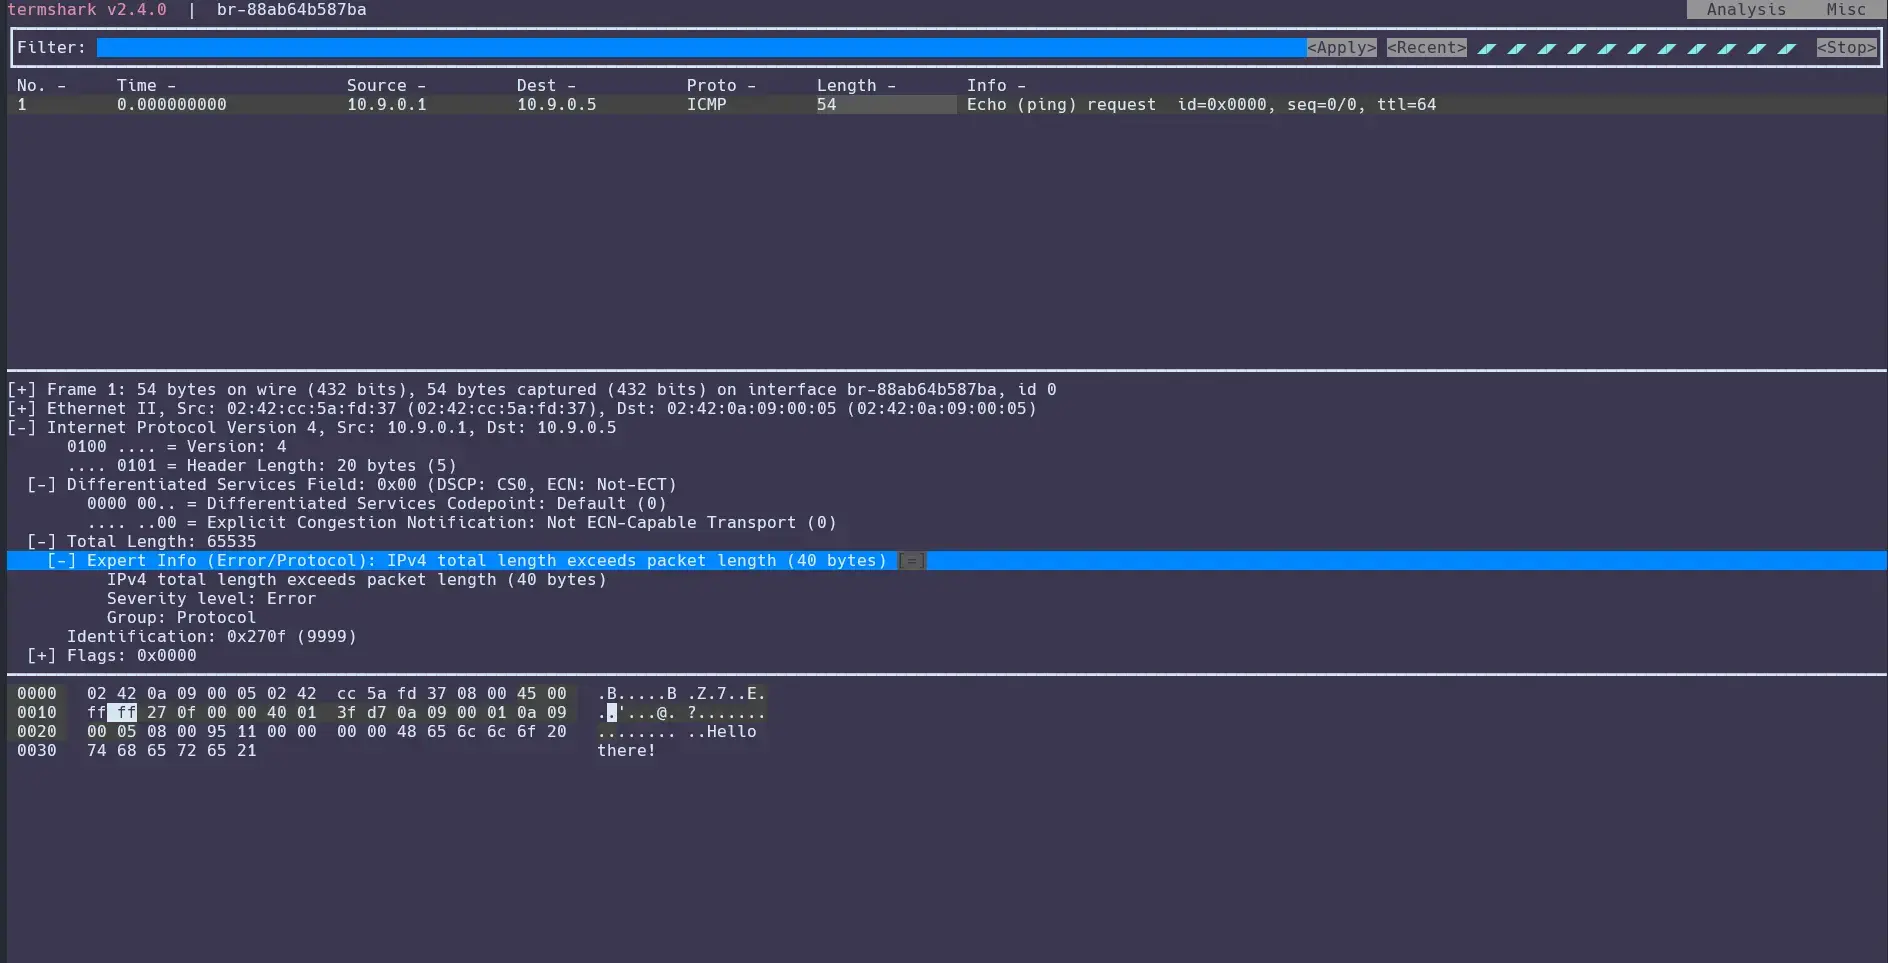Viewport: 1888px width, 963px height.
Task: Click the striped capture progress indicator
Action: [1637, 48]
